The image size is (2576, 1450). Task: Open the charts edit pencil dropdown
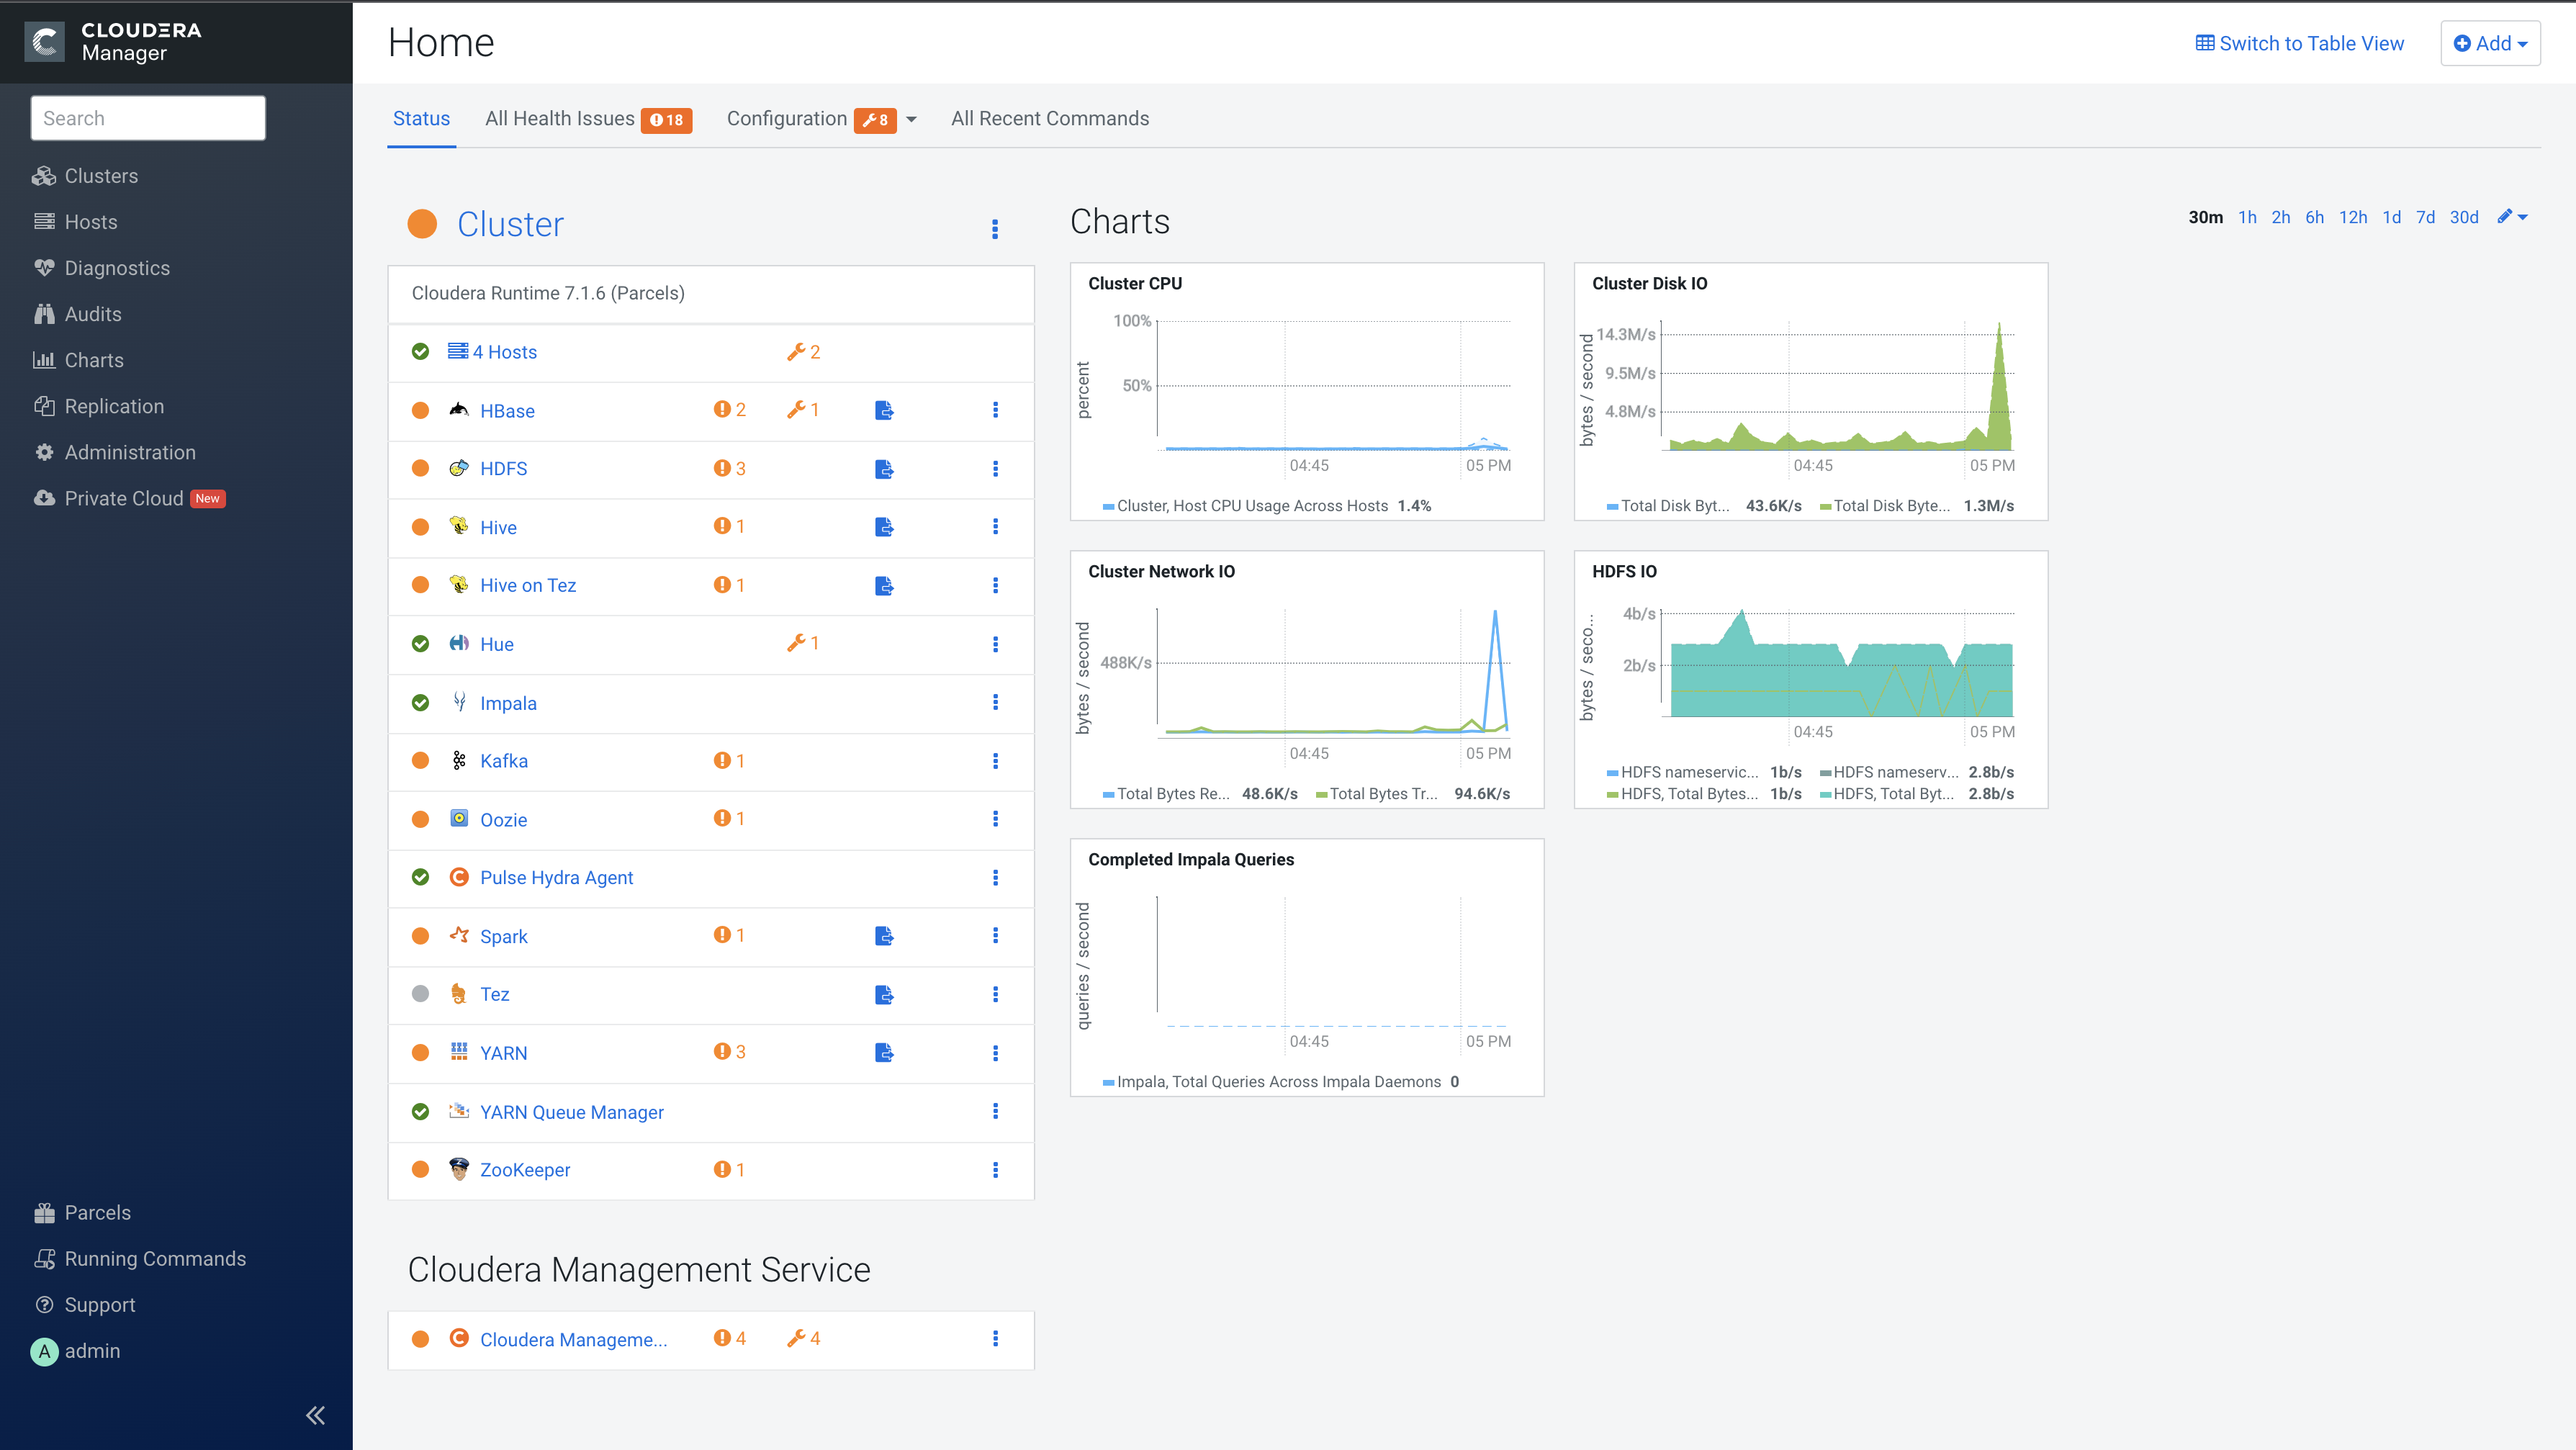coord(2512,217)
